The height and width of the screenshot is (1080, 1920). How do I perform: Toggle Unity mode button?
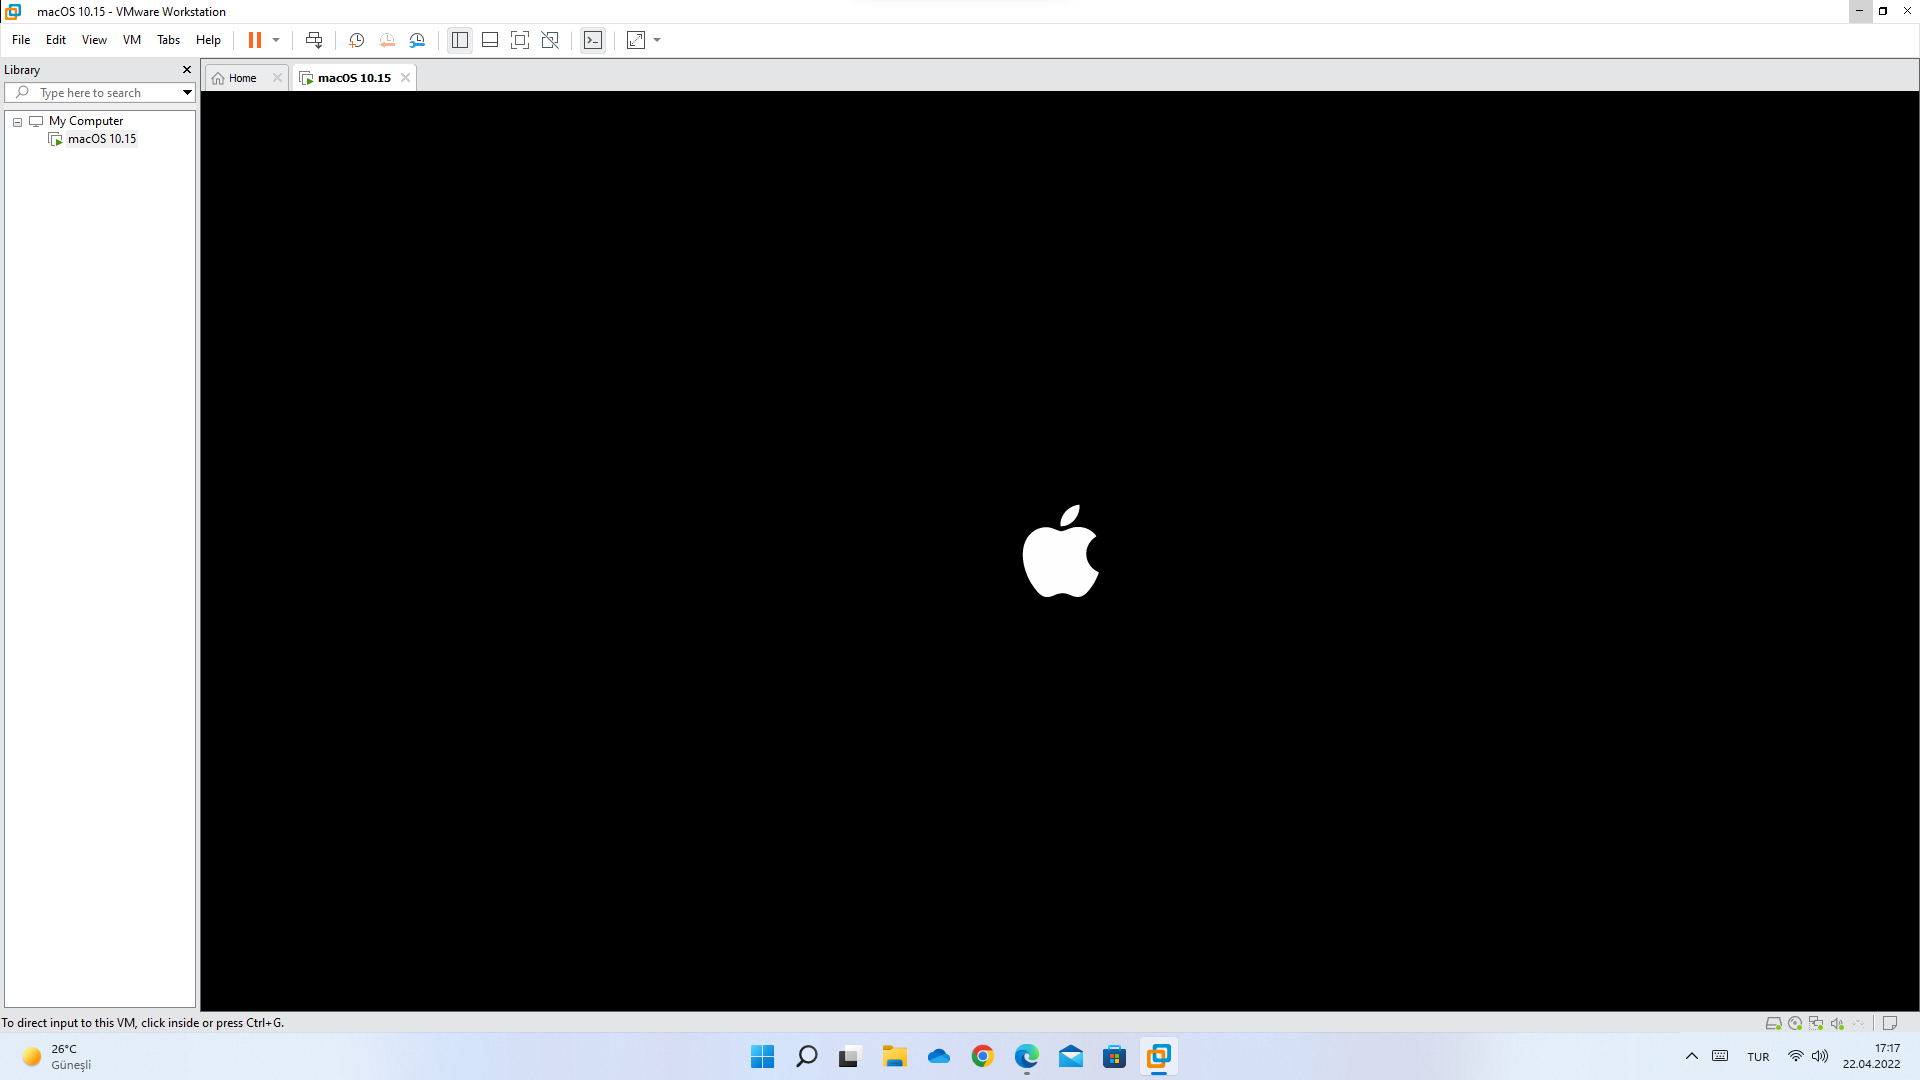pos(550,40)
